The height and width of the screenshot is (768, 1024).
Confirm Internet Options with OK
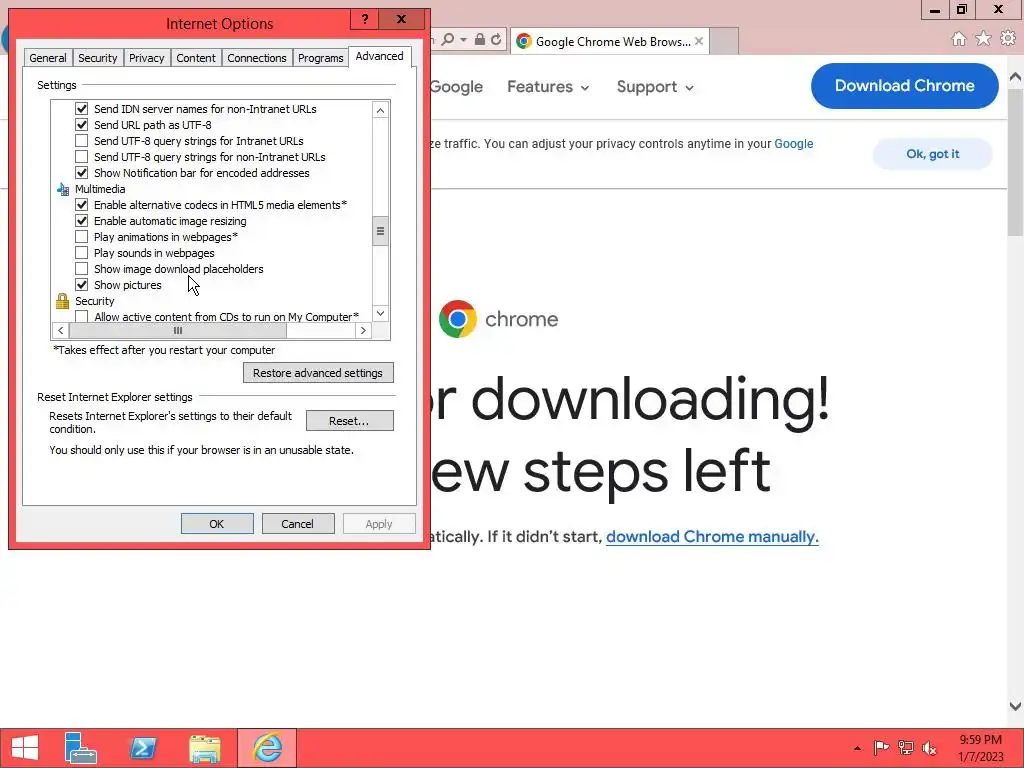click(x=217, y=524)
